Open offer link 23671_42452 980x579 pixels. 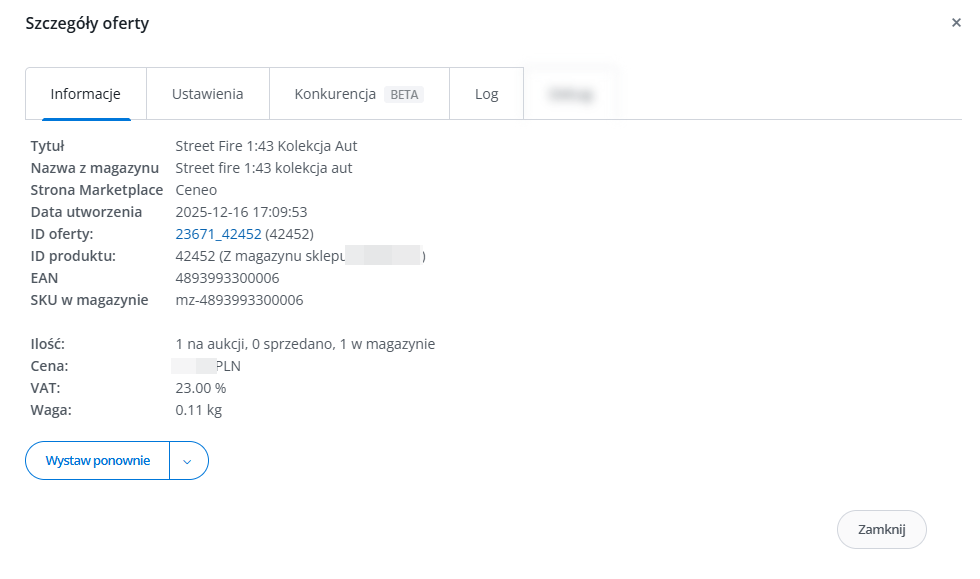pos(218,234)
